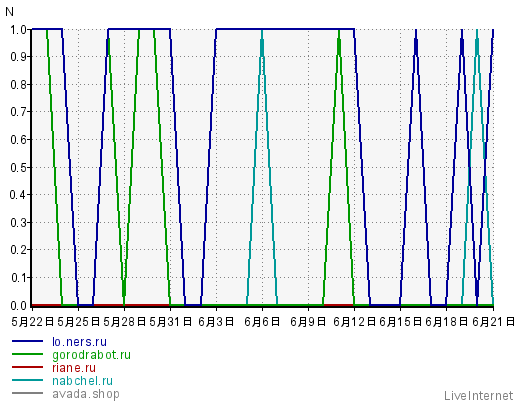Click the 1.0 value on the Y axis
The image size is (520, 405).
click(x=18, y=30)
